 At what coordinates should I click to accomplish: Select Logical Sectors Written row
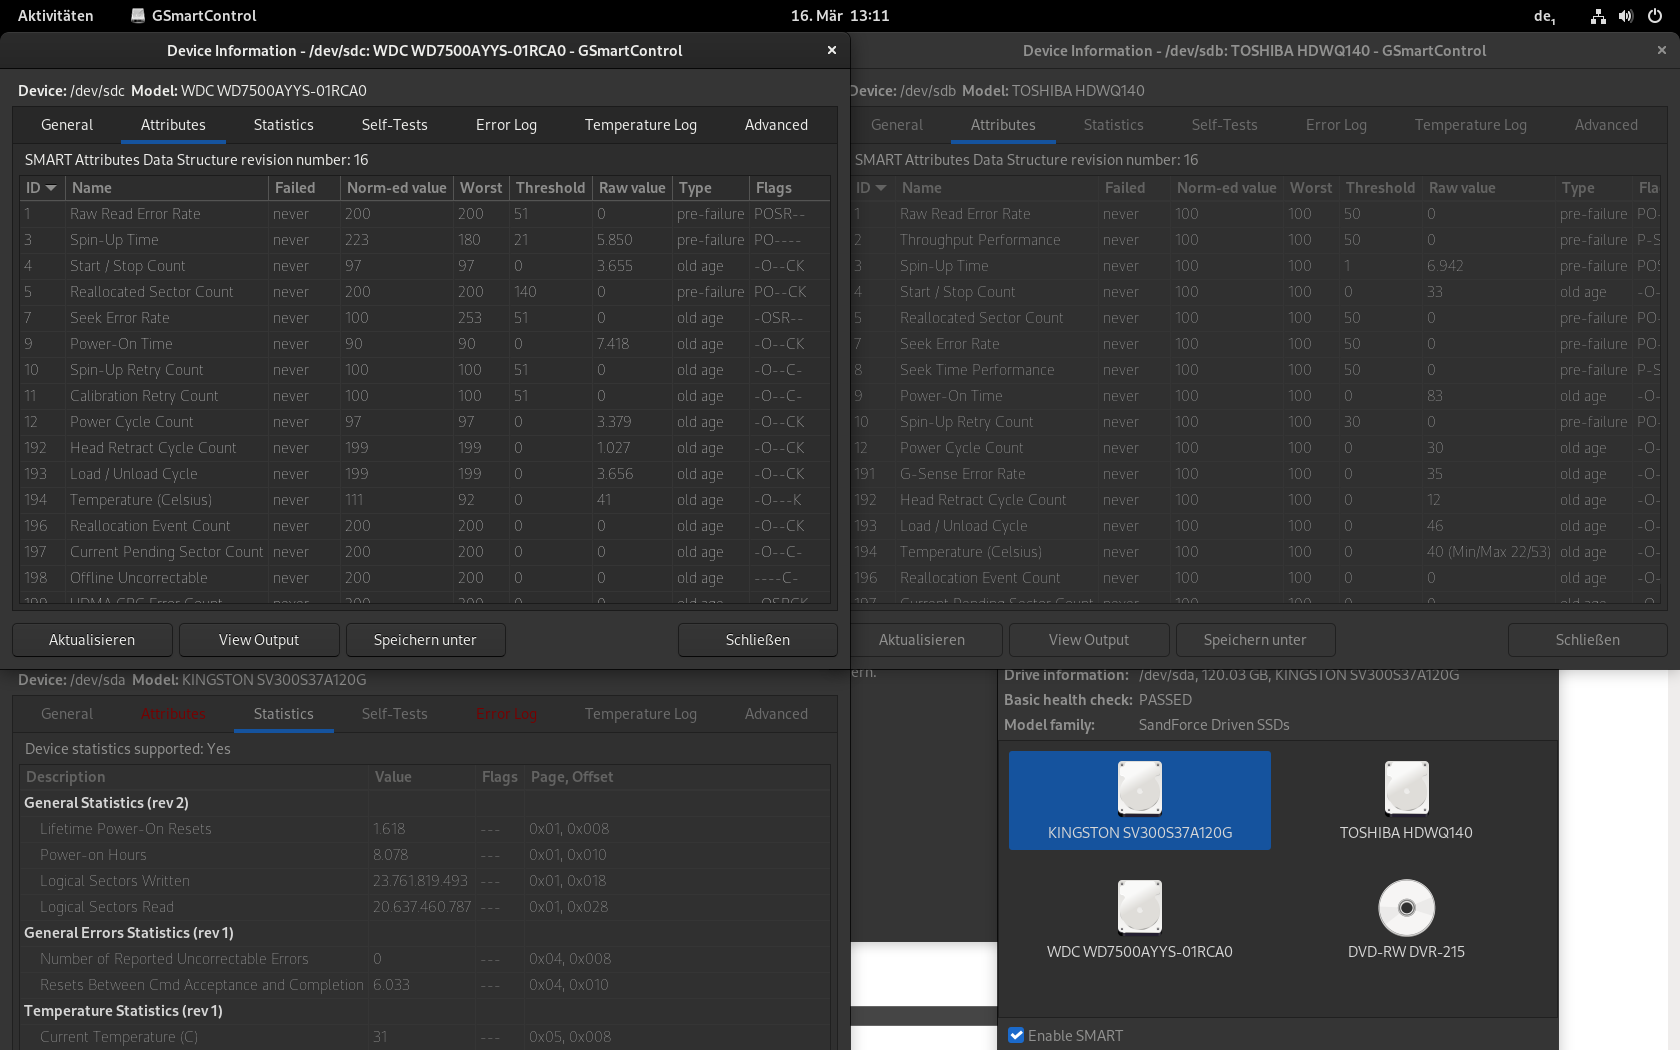click(425, 881)
